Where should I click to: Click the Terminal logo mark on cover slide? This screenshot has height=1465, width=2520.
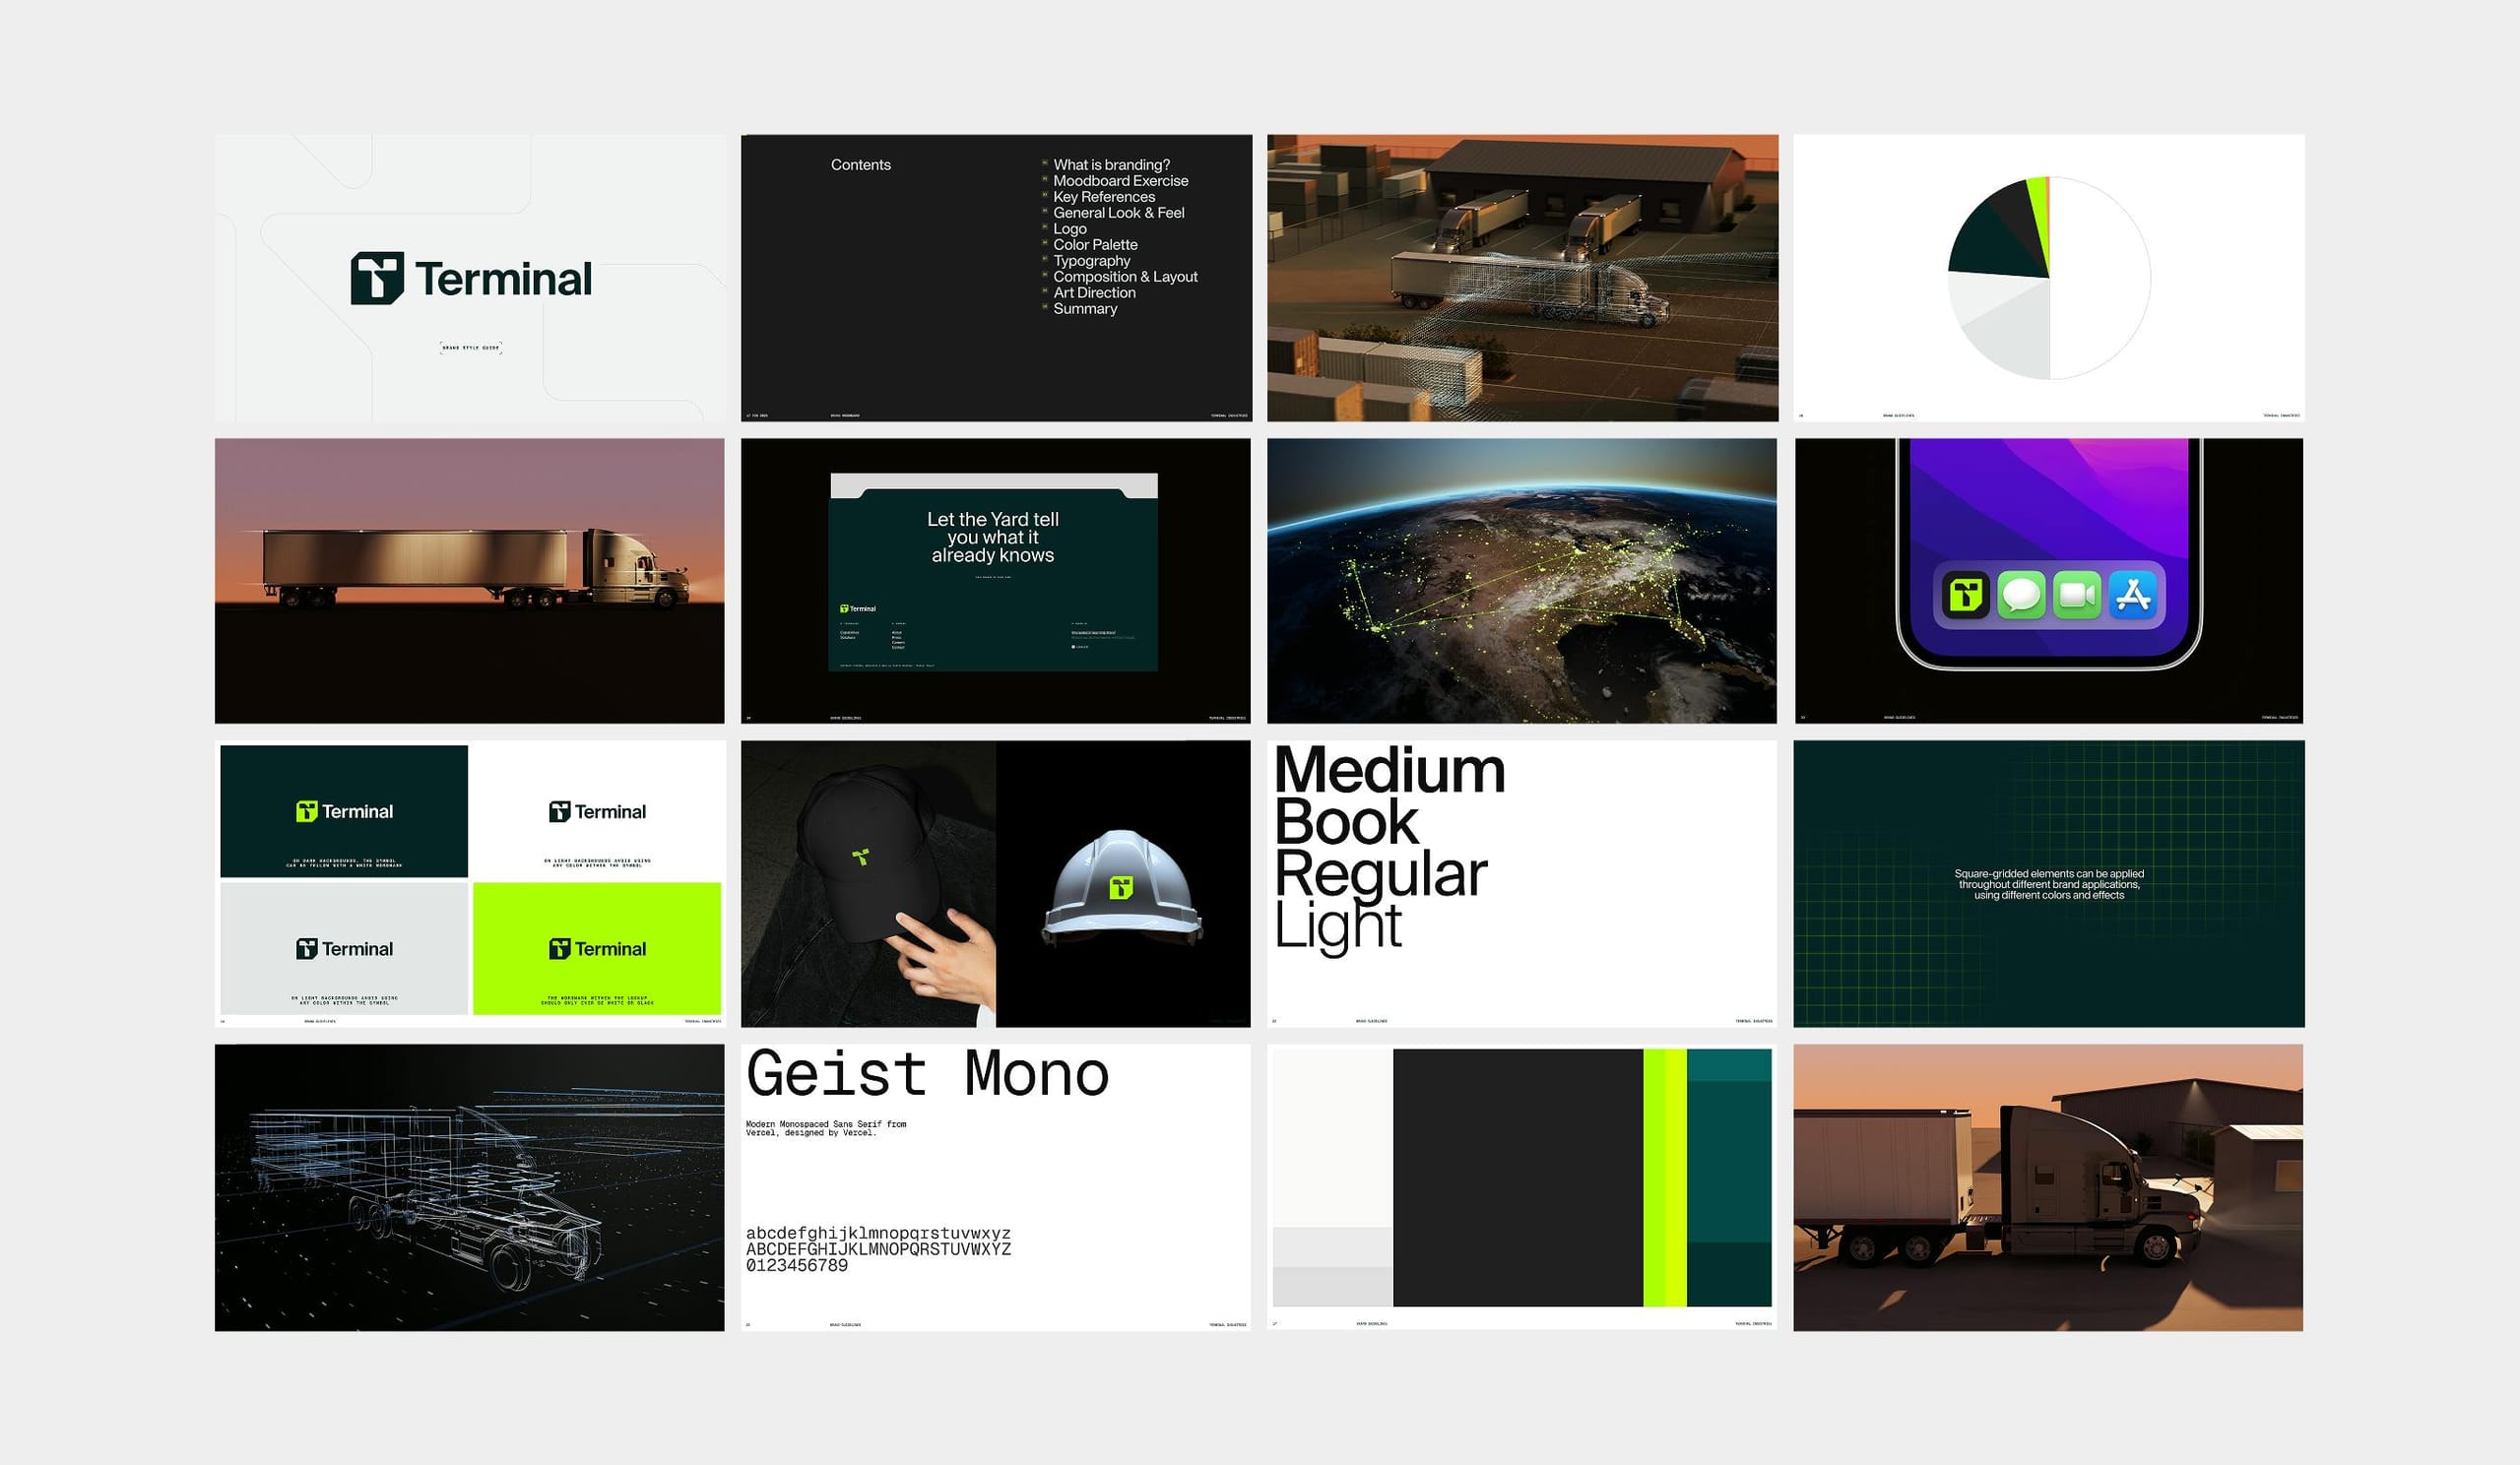click(x=377, y=278)
